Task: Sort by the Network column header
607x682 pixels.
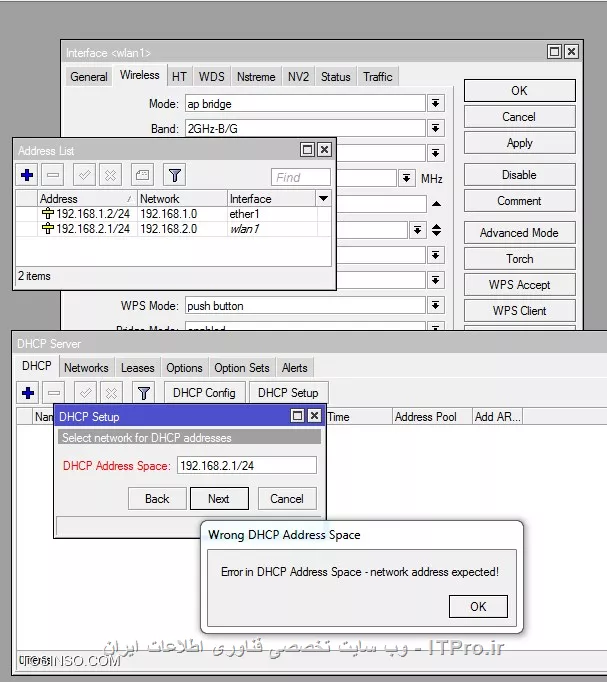Action: coord(182,199)
